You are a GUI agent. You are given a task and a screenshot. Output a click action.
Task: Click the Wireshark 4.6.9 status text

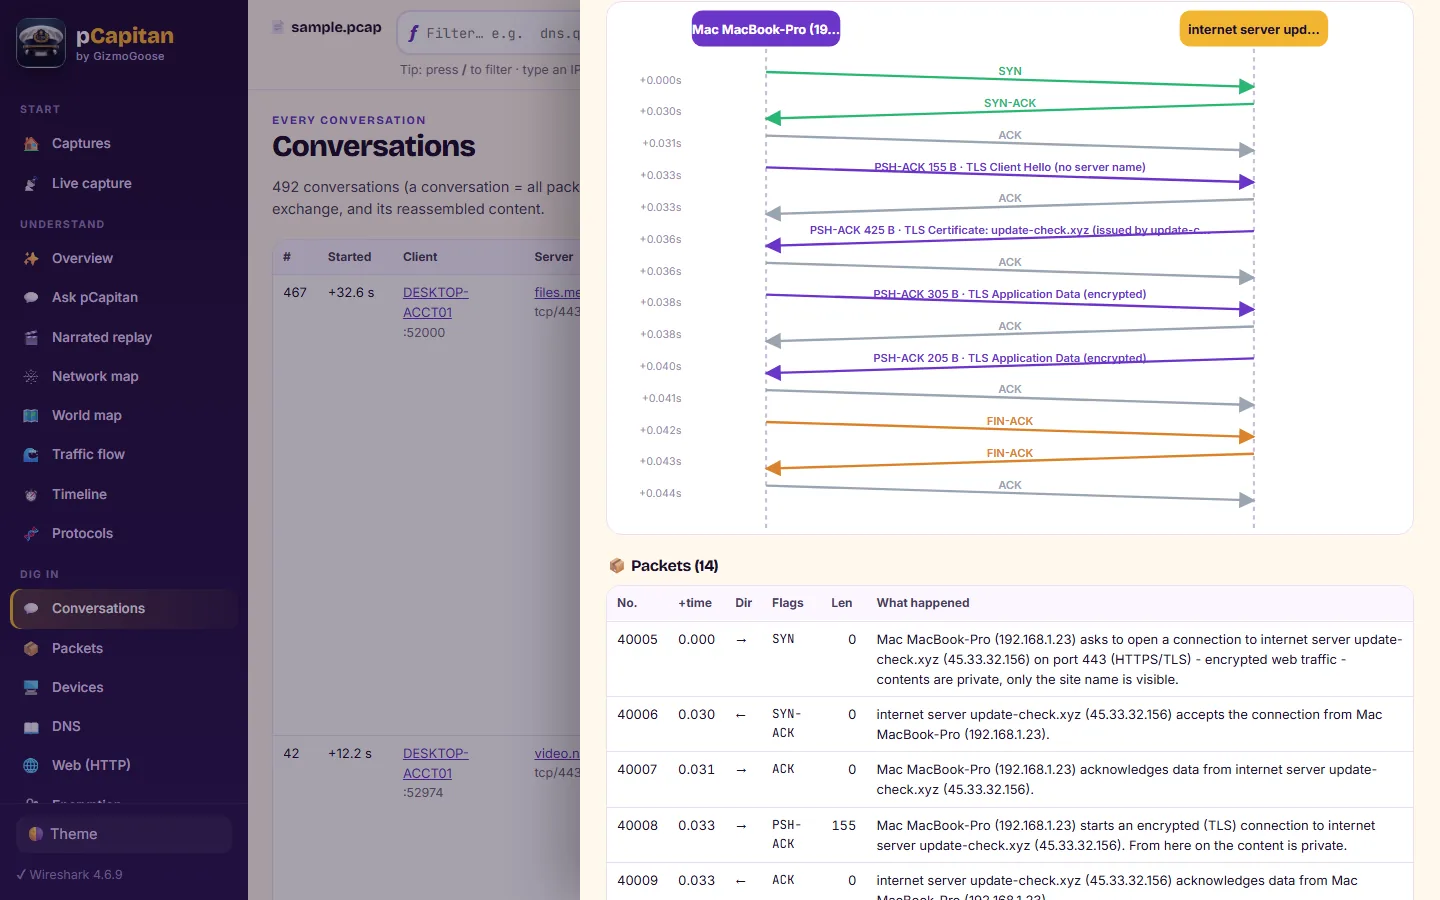tap(70, 875)
